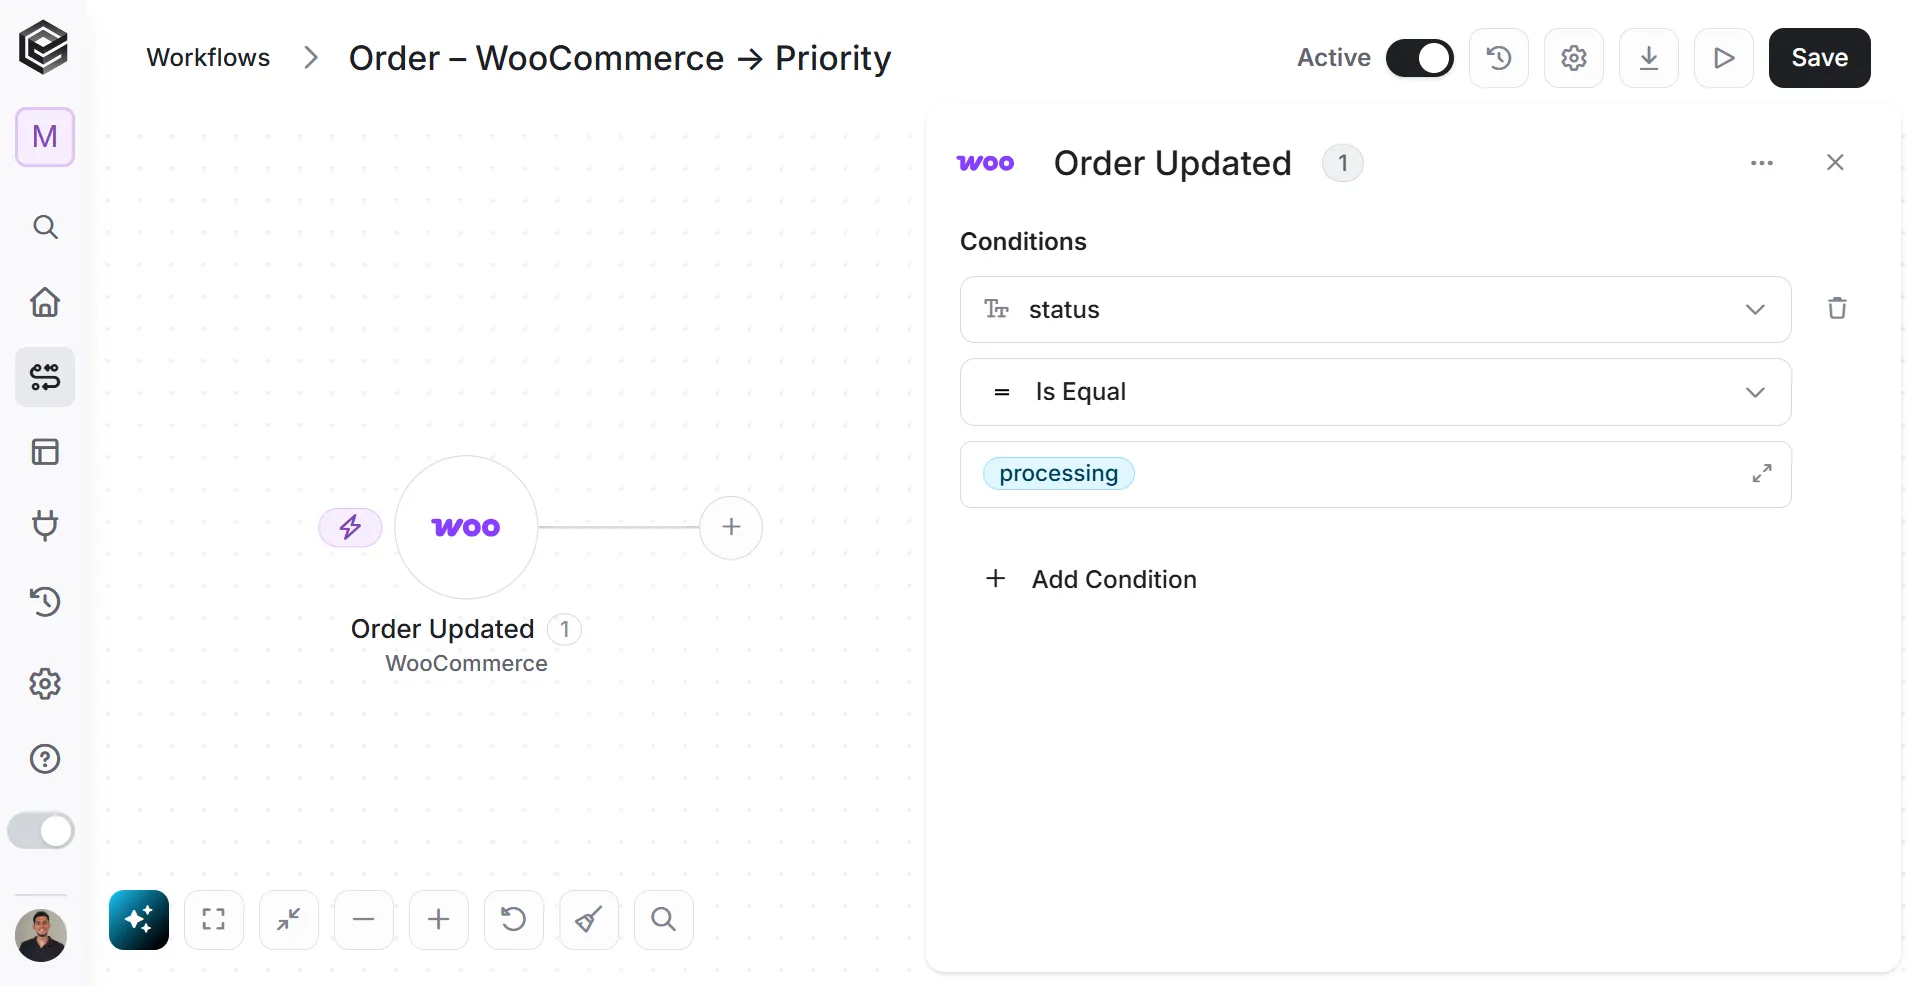Save the workflow

1820,58
